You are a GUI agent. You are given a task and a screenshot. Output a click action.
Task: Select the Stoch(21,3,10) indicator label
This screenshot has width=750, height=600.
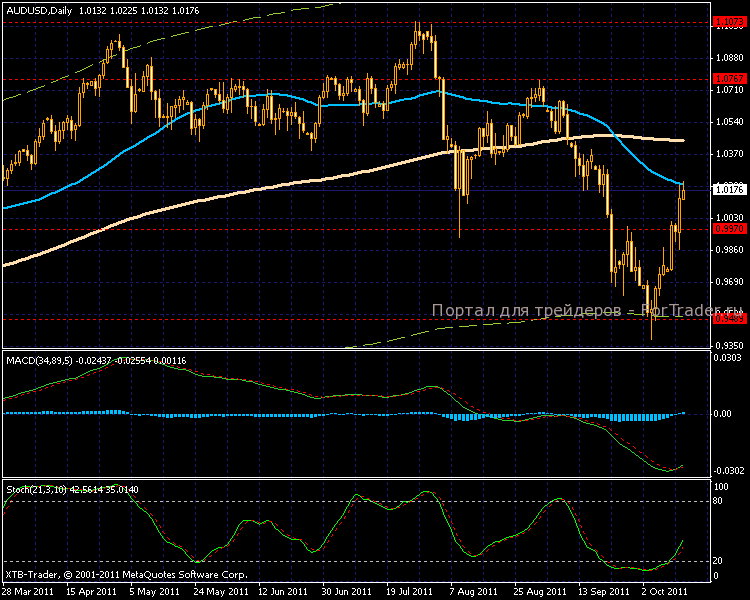coord(36,490)
